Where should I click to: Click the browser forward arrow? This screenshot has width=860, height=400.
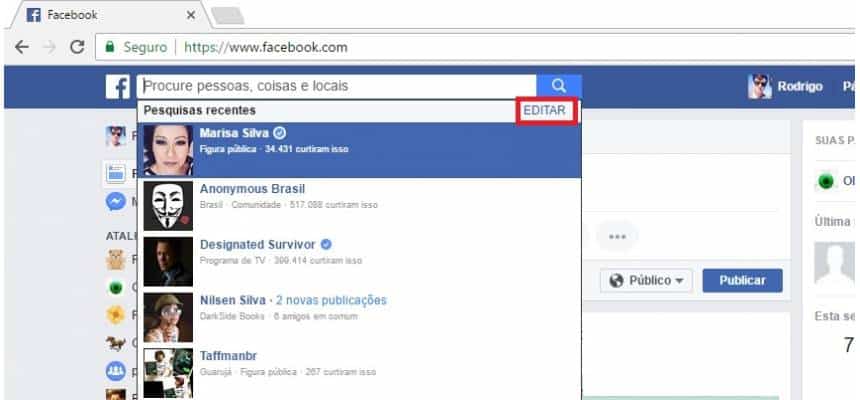coord(49,47)
